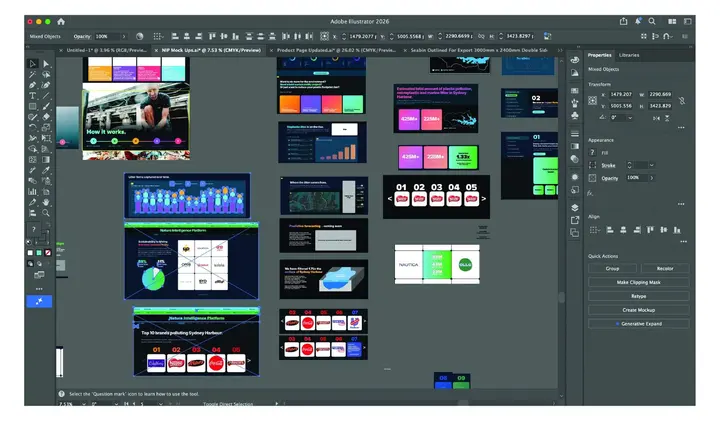Select the Rotate tool
Image resolution: width=720 pixels, height=432 pixels.
coord(33,128)
